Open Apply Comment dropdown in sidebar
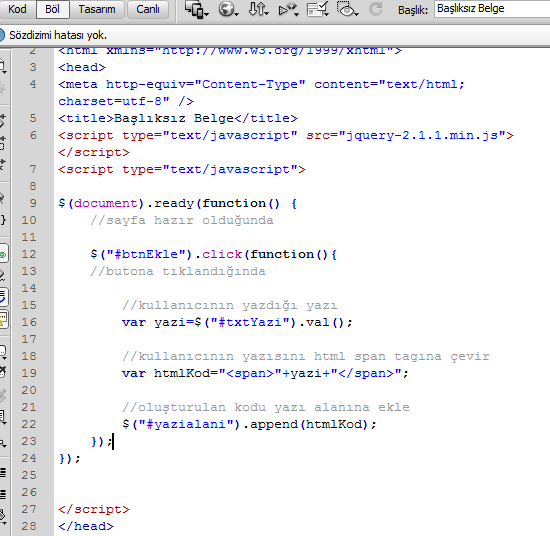 [3, 352]
